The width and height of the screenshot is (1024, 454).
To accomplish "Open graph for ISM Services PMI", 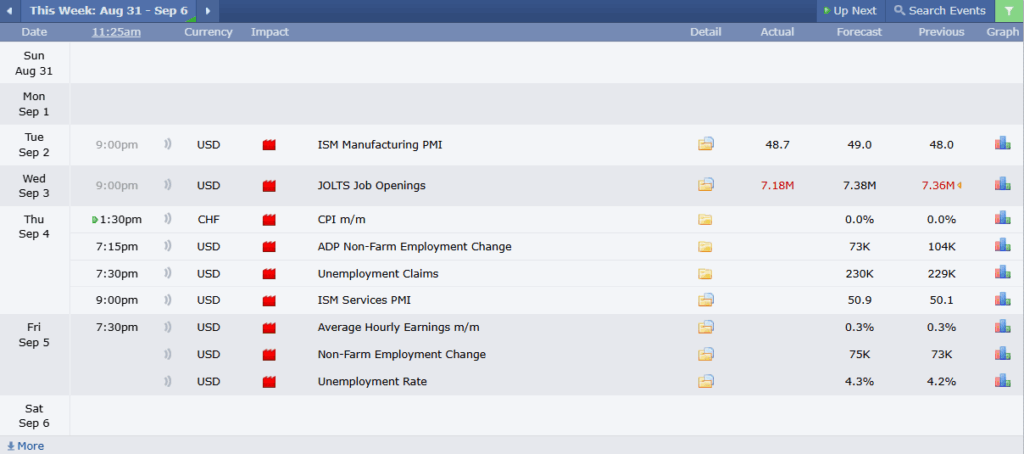I will (x=1002, y=300).
